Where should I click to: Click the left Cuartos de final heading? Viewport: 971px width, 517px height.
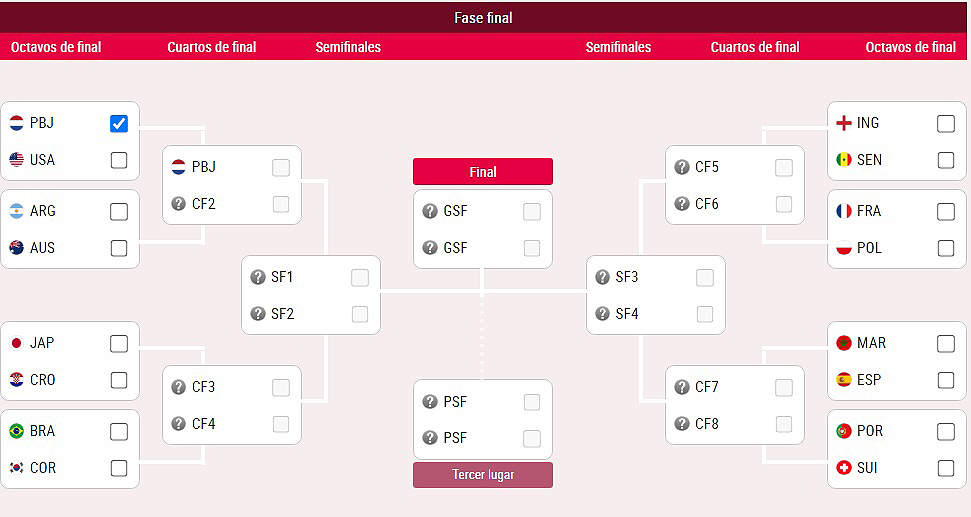click(212, 47)
